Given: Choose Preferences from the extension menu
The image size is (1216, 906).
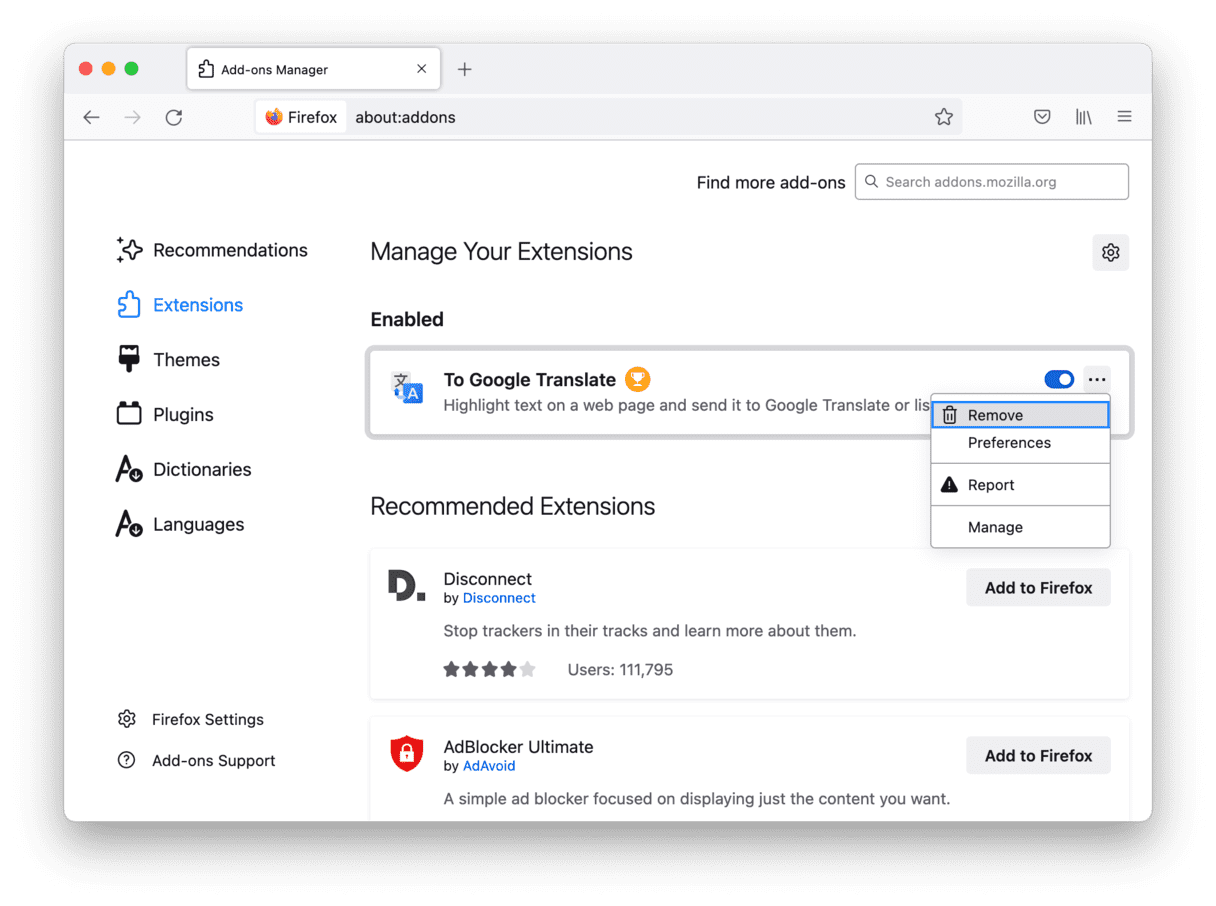Looking at the screenshot, I should pos(1020,443).
